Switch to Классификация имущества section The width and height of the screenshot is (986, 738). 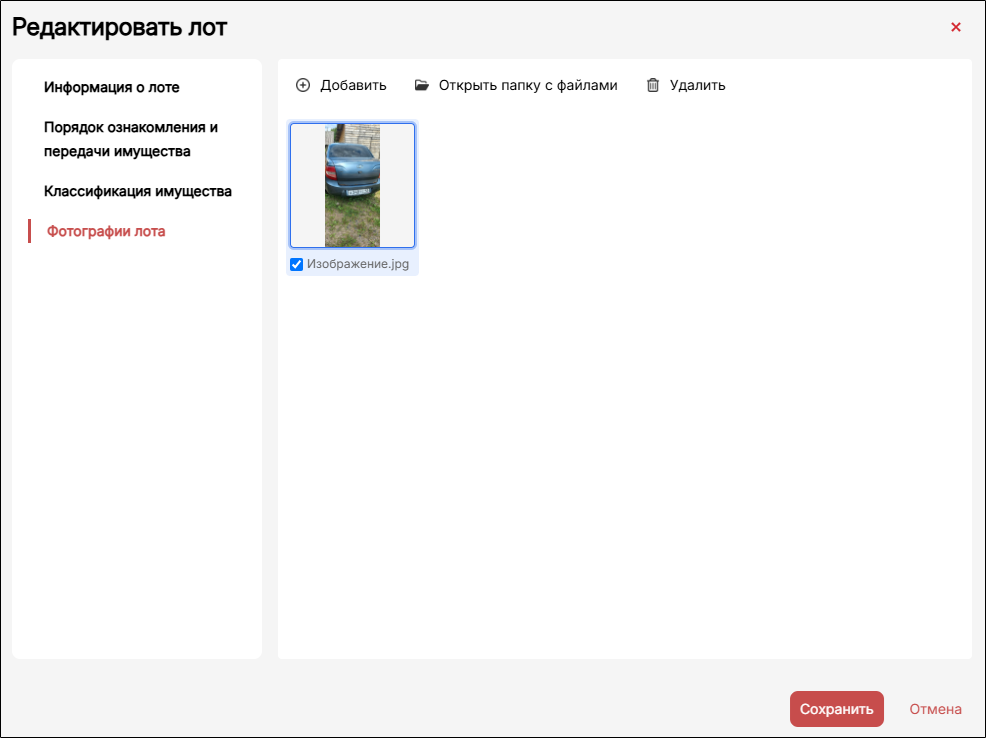click(138, 191)
